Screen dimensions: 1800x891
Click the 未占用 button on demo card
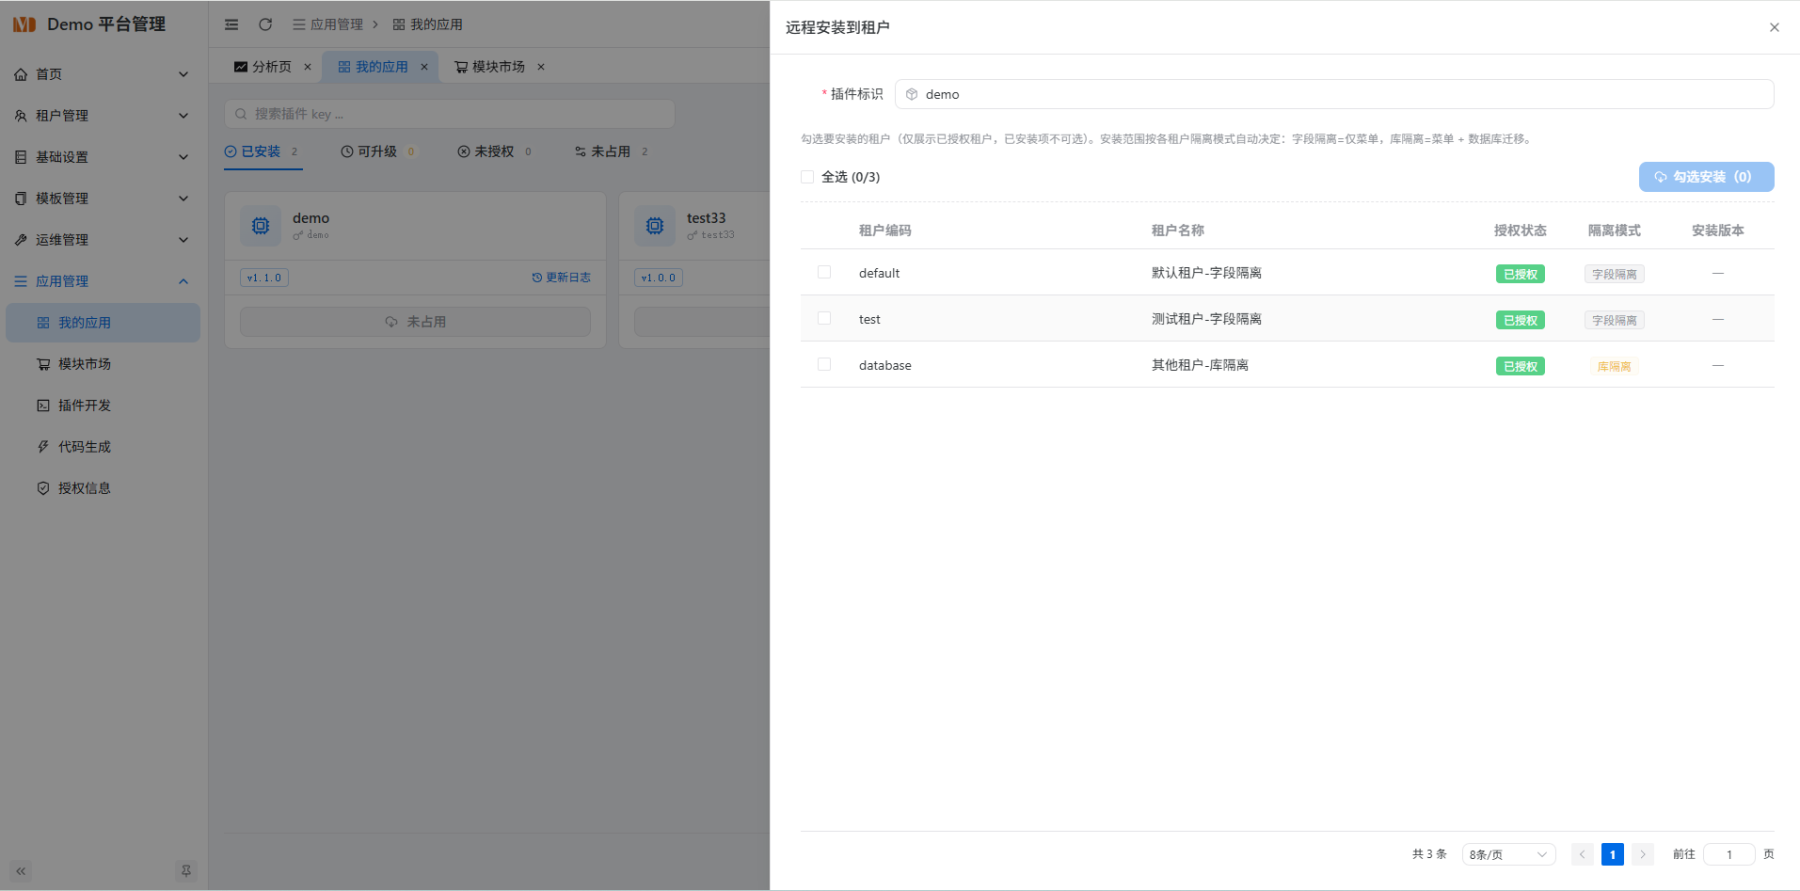415,322
